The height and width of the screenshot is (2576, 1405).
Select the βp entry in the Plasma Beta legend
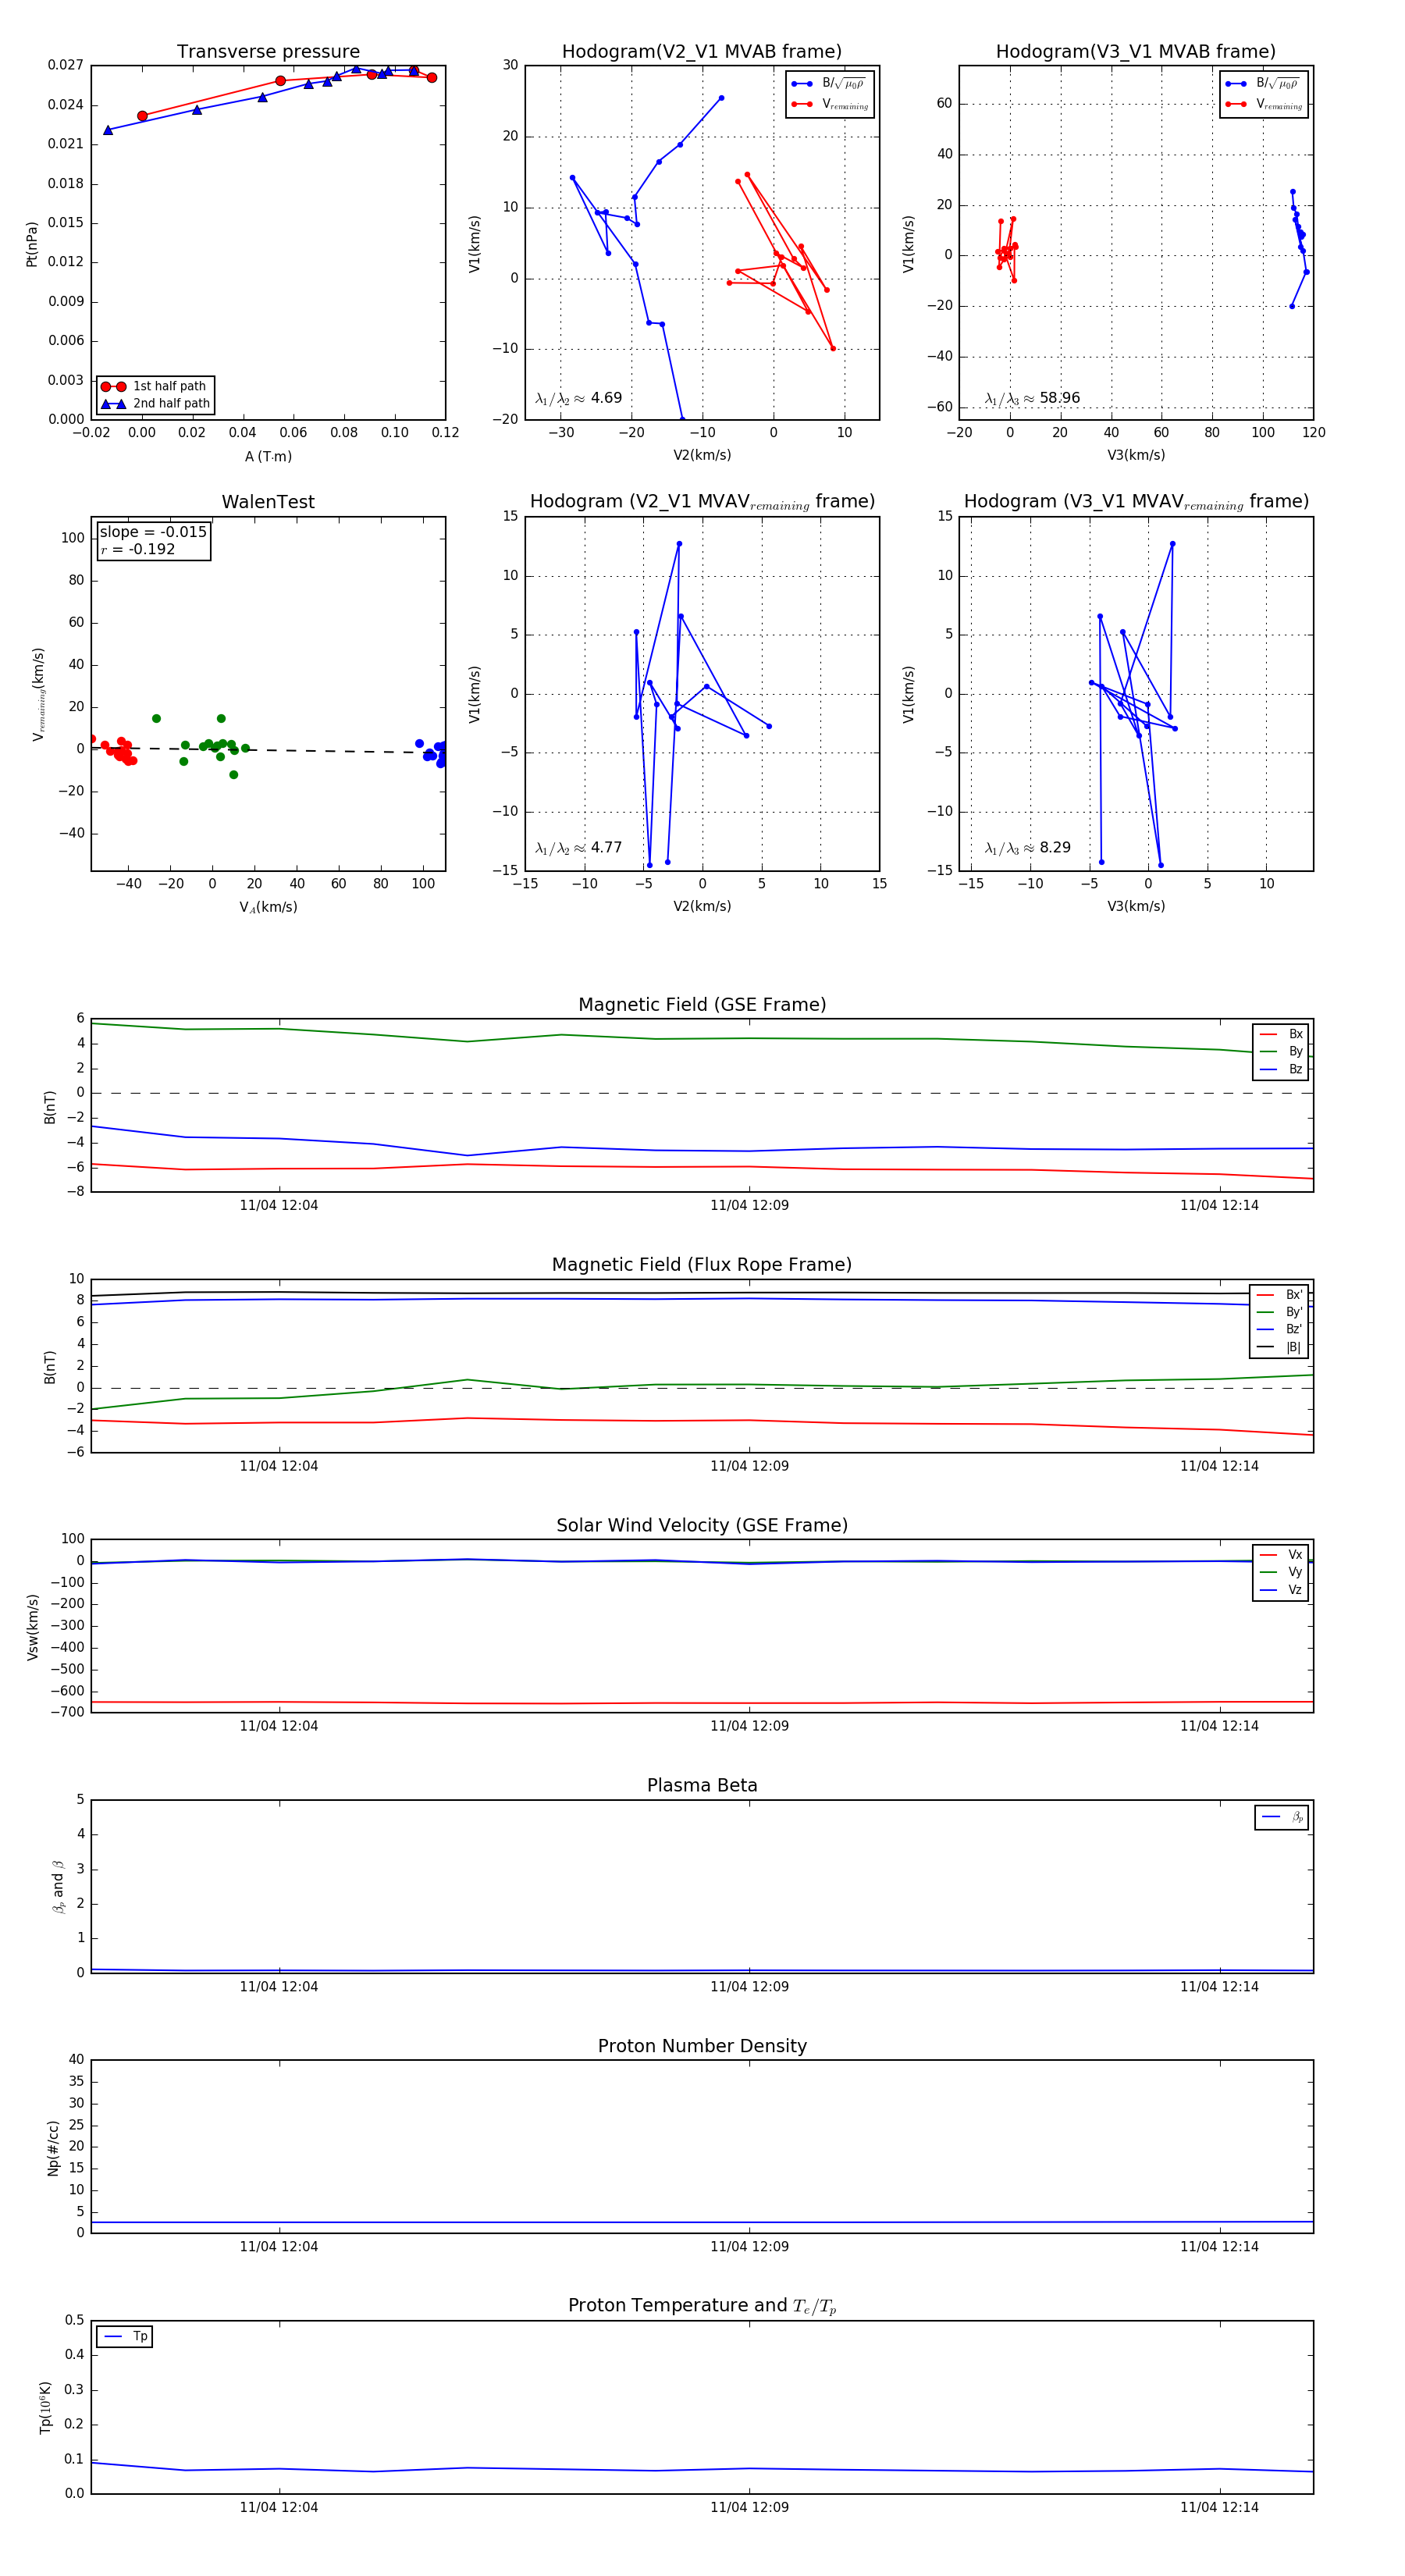(x=1282, y=1817)
